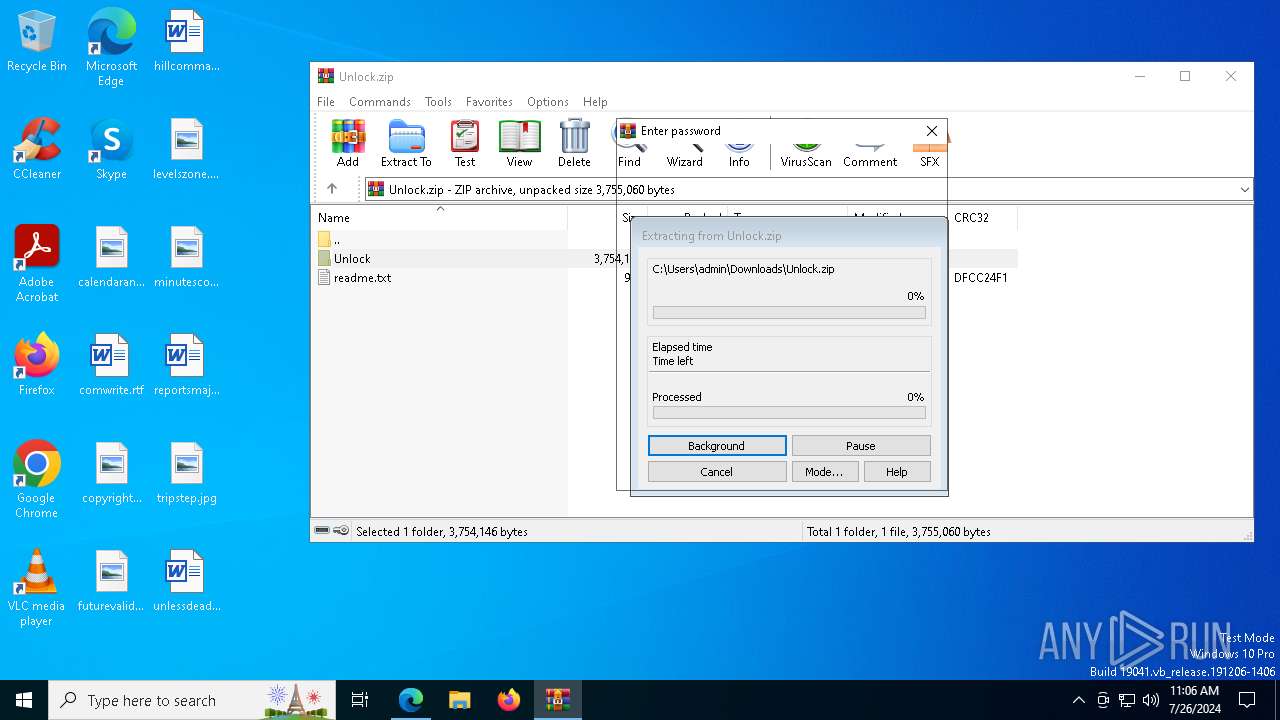Screen dimensions: 1280x720
Task: Open the File menu
Action: click(x=326, y=102)
